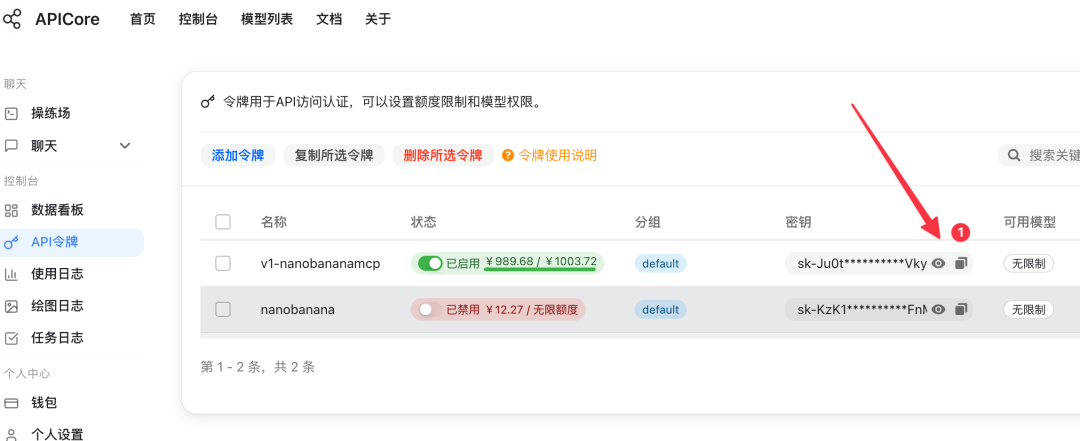Click the 添加令牌 button

pyautogui.click(x=238, y=156)
